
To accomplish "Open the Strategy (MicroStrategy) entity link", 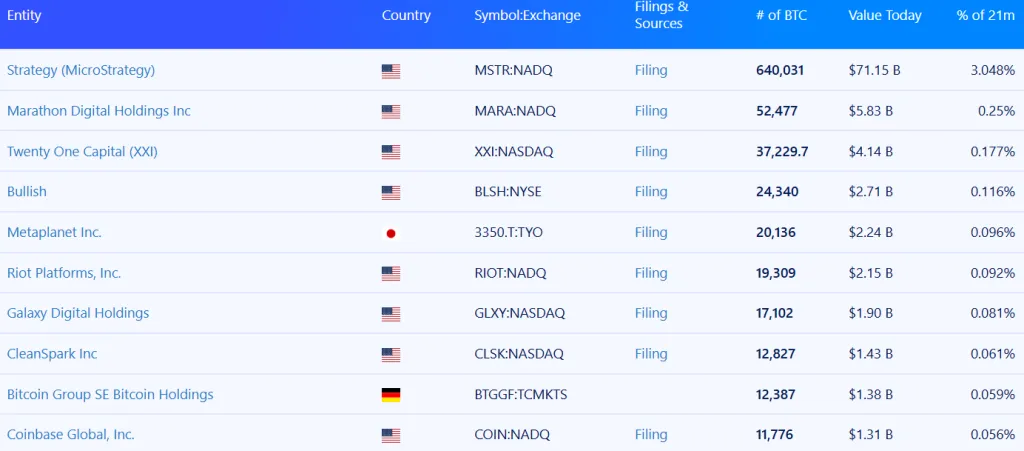I will click(81, 71).
